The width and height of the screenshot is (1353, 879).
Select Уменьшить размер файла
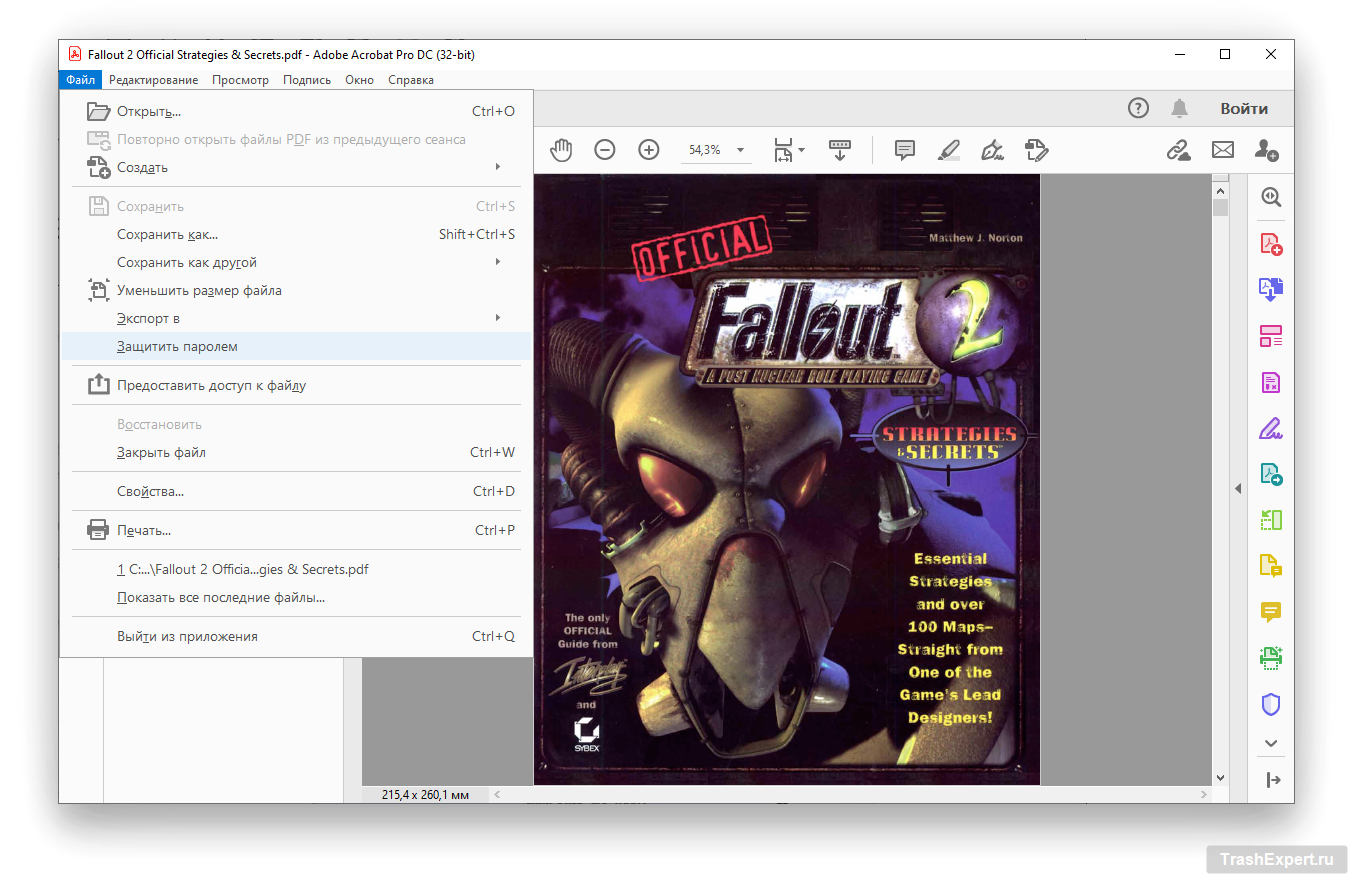point(297,290)
